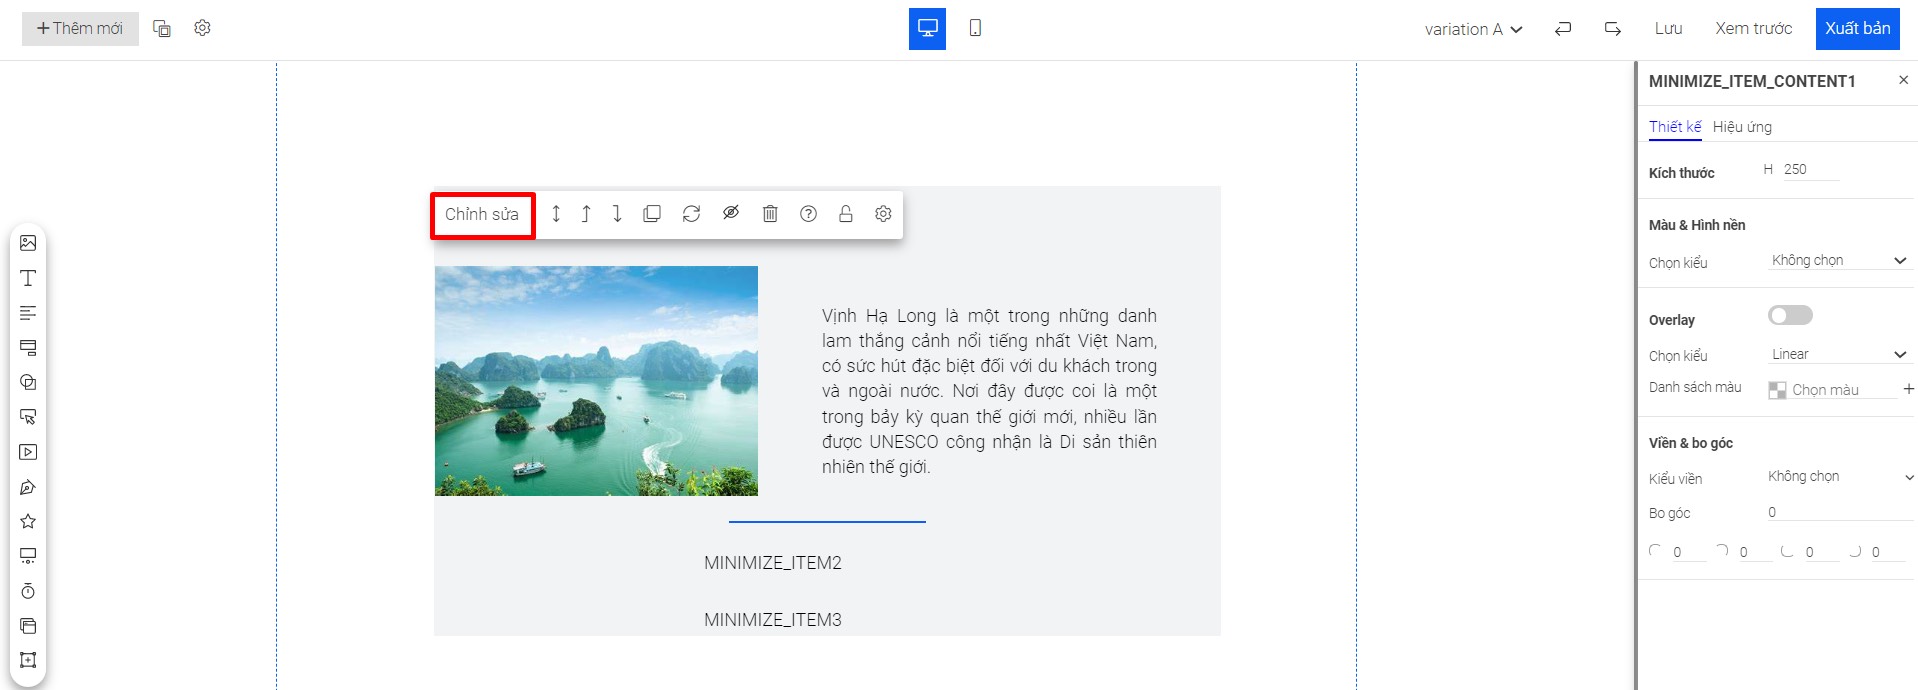This screenshot has height=690, width=1918.
Task: Expand the Kiểu viền dropdown
Action: click(1839, 477)
